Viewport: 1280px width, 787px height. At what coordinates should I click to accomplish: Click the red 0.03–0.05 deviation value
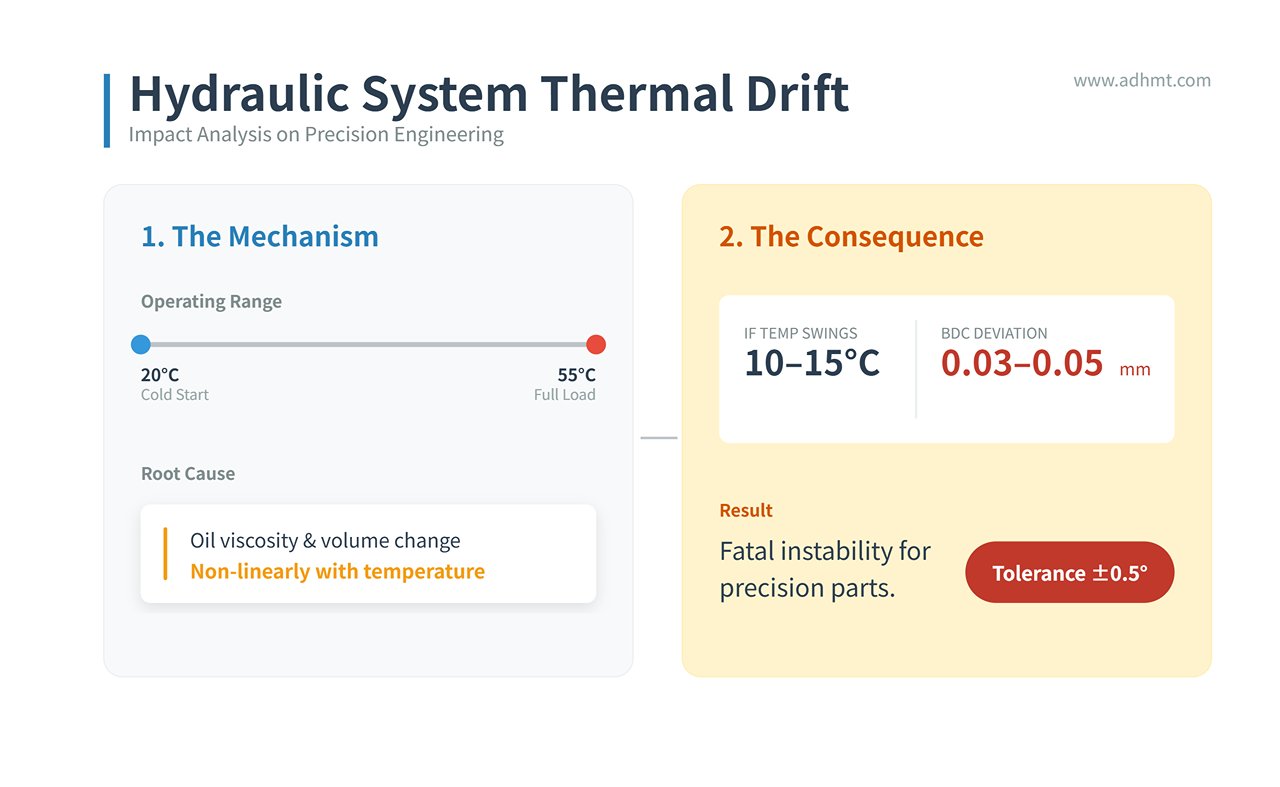pyautogui.click(x=1022, y=364)
